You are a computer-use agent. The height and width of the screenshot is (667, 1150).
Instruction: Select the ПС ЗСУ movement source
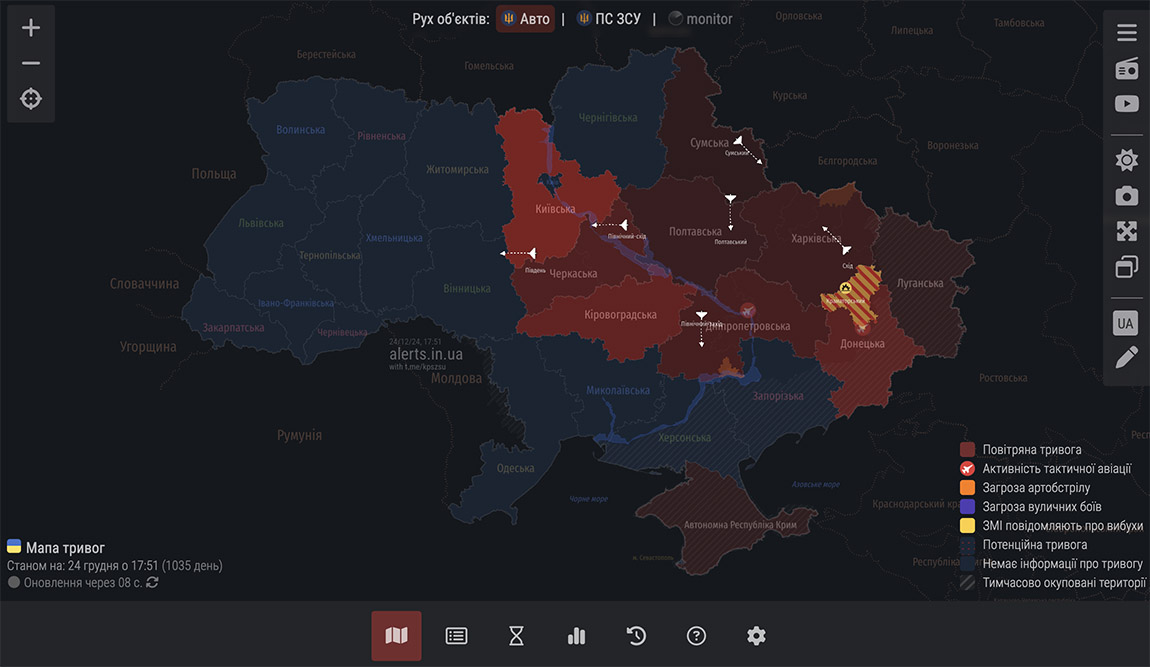[x=608, y=19]
